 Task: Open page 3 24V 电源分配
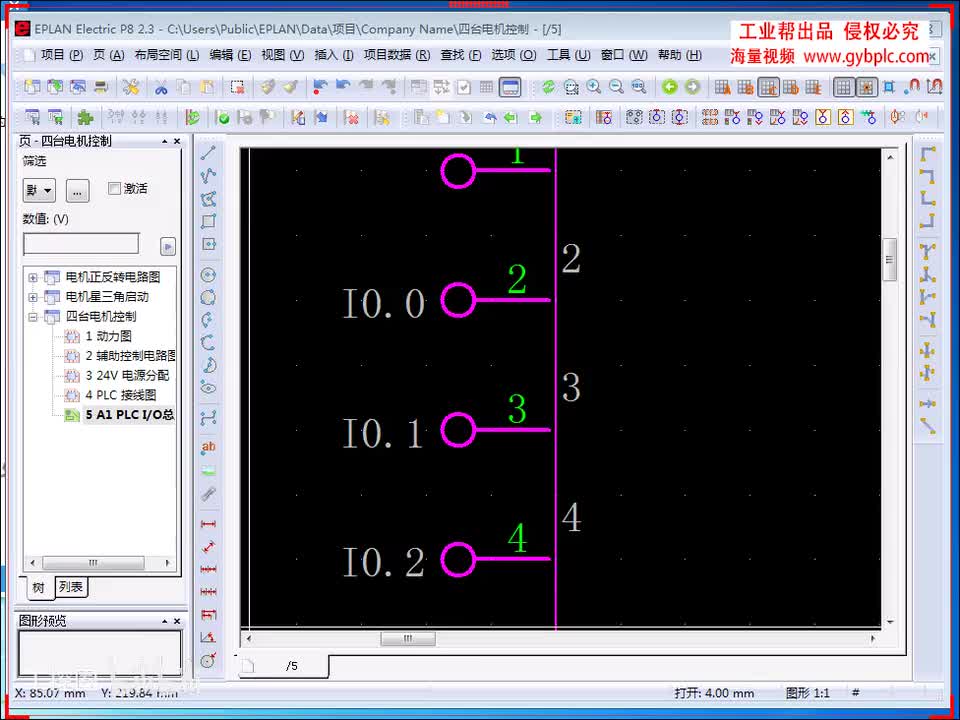pyautogui.click(x=127, y=375)
